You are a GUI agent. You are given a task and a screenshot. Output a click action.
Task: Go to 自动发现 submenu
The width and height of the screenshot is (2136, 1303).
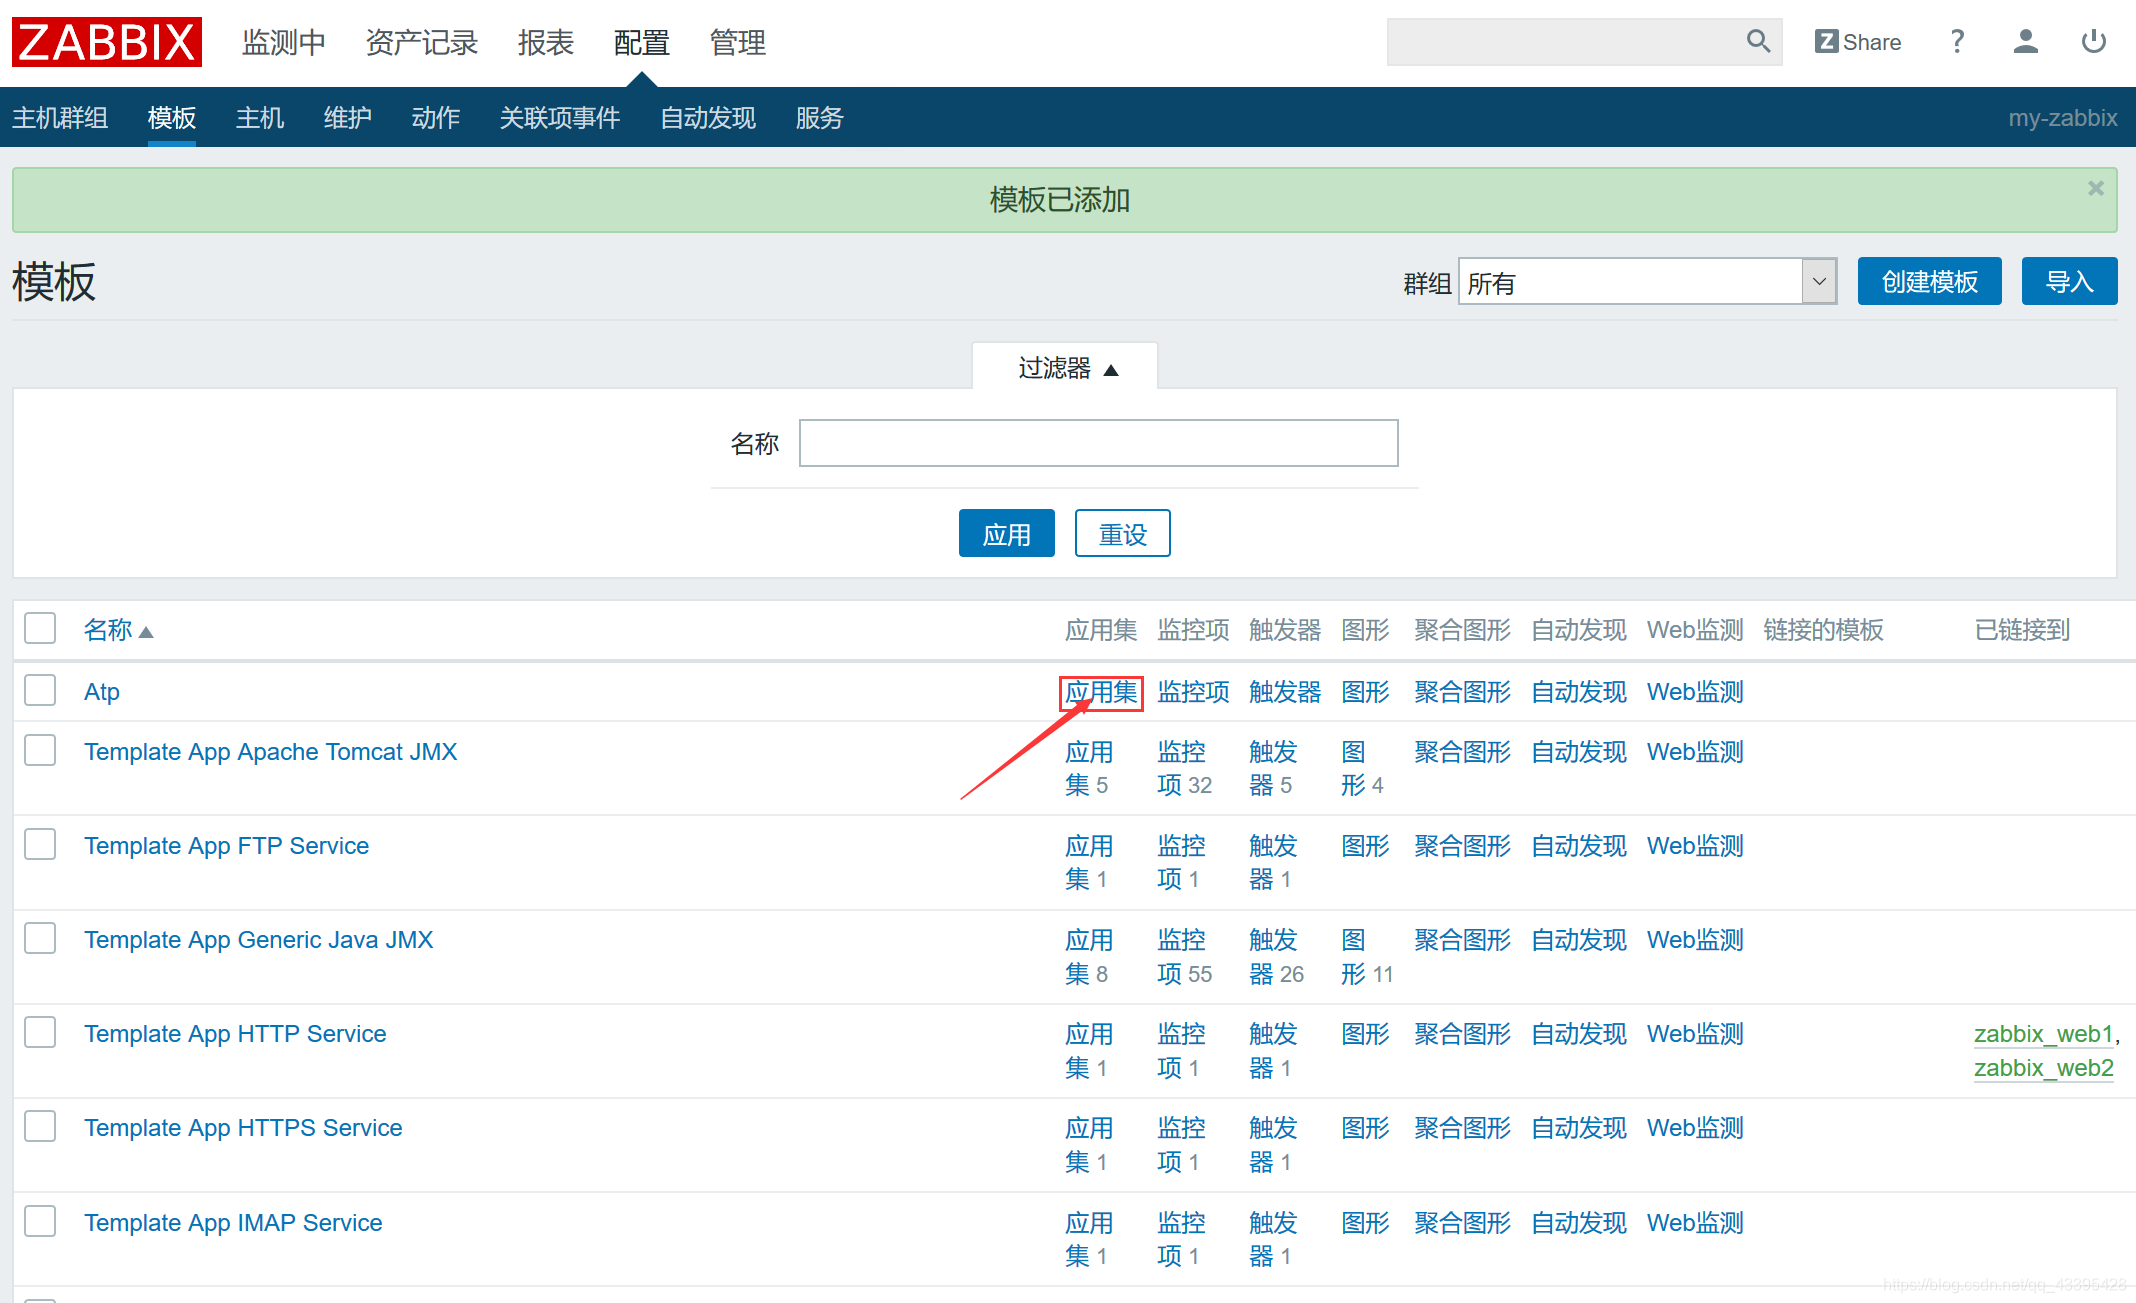coord(708,118)
